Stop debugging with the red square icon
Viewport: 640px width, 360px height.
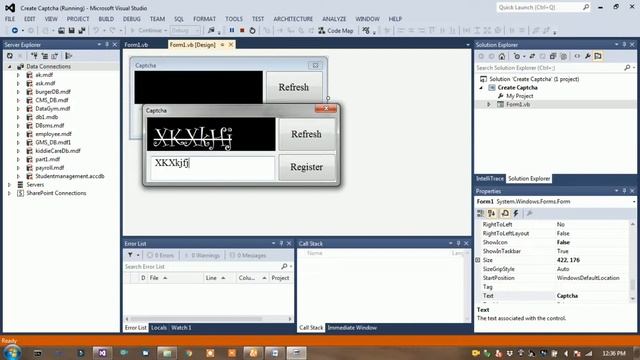(x=242, y=30)
